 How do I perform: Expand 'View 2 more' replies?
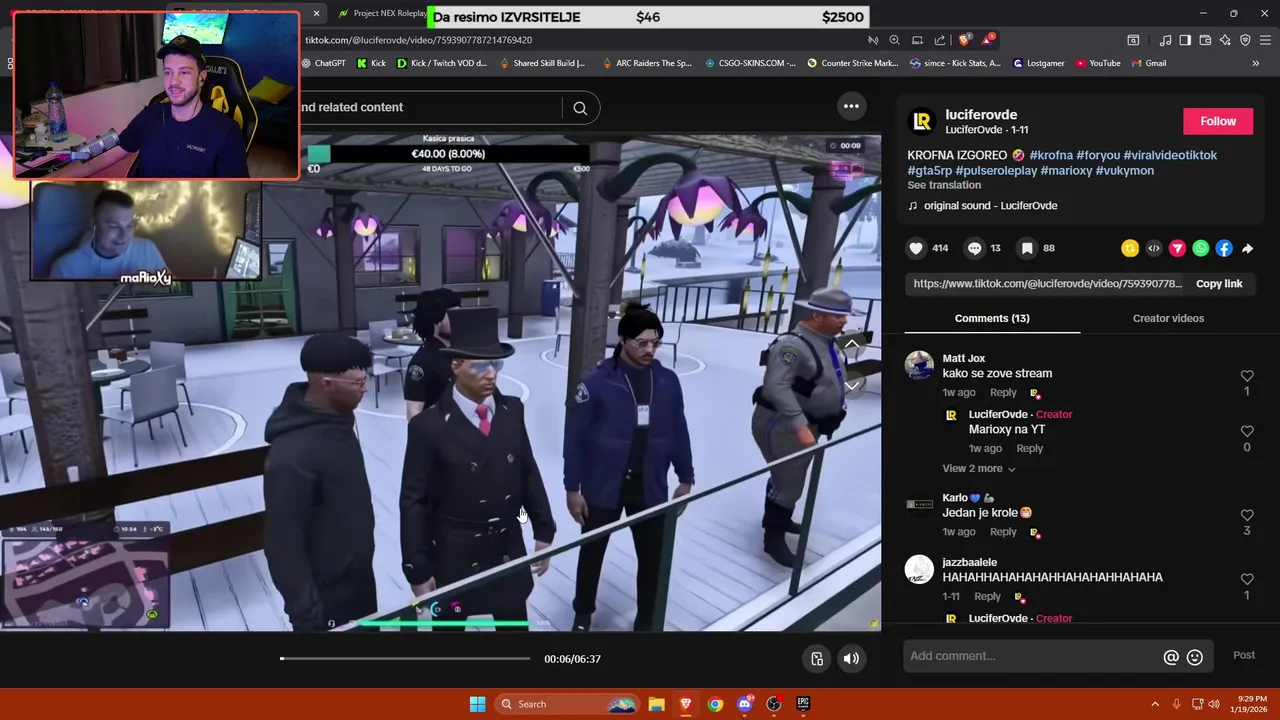click(978, 468)
